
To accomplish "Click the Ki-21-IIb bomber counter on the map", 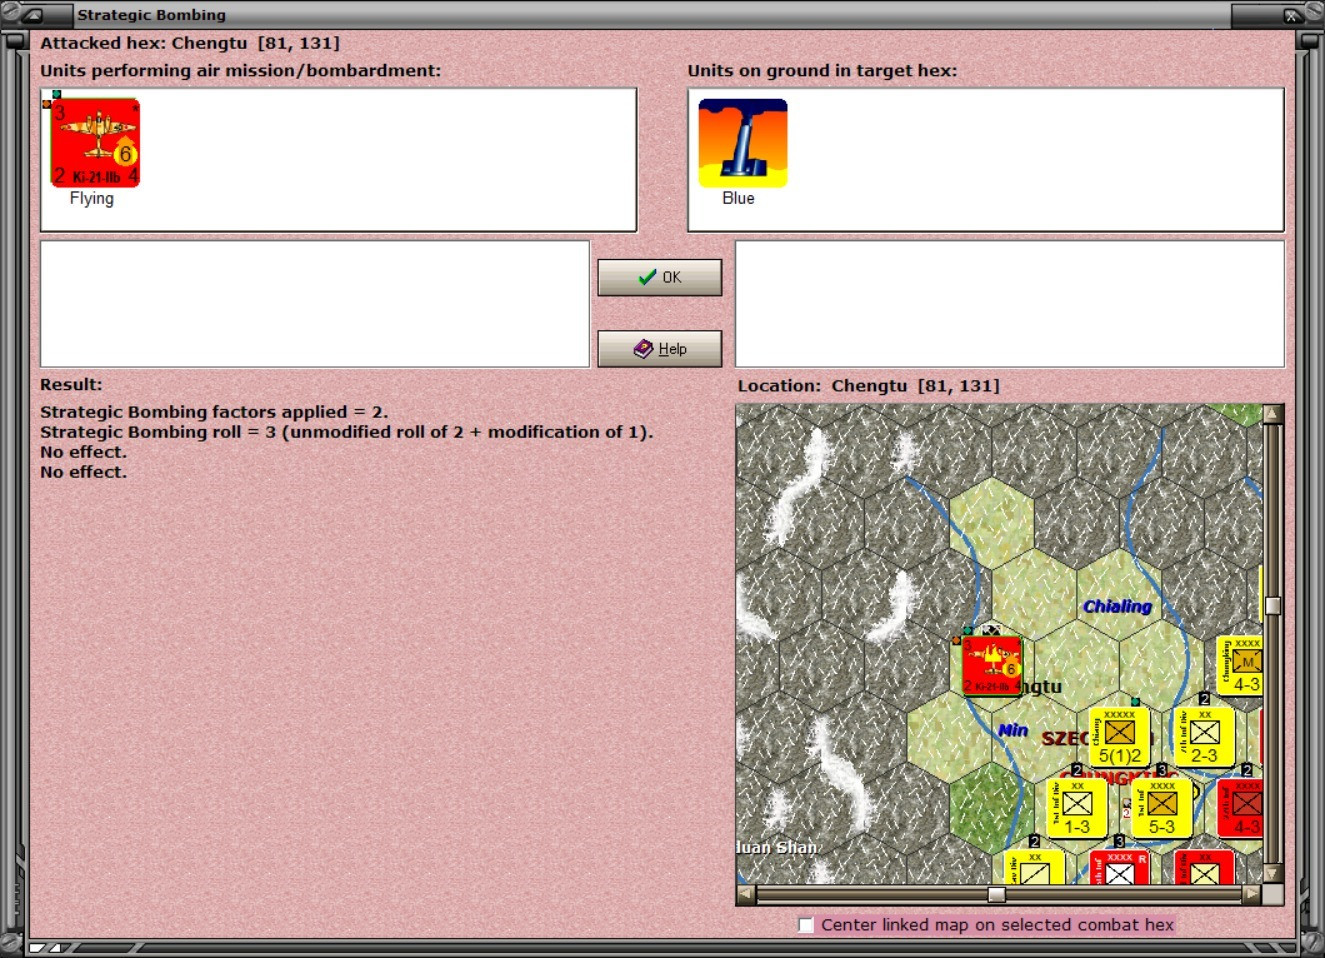I will (991, 665).
